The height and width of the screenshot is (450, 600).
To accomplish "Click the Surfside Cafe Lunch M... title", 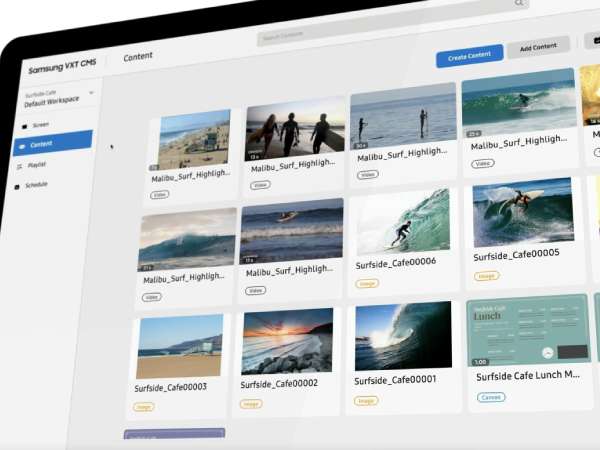I will (528, 376).
